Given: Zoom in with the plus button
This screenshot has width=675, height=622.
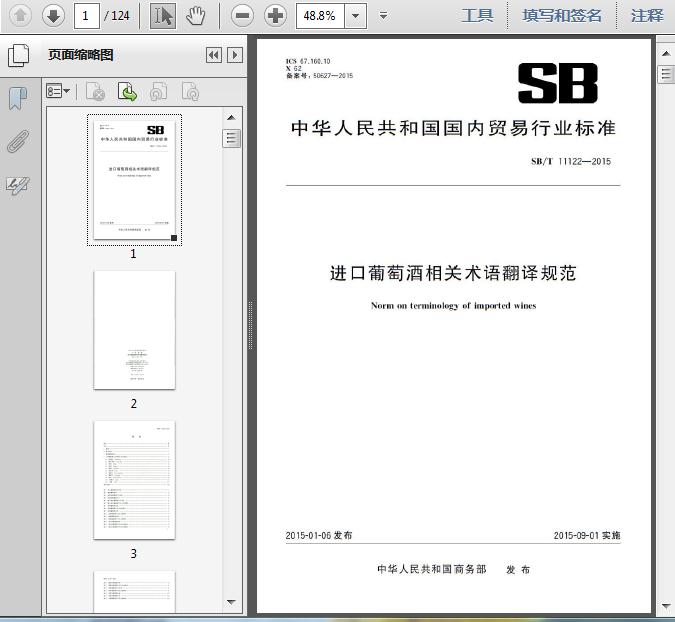Looking at the screenshot, I should 275,15.
